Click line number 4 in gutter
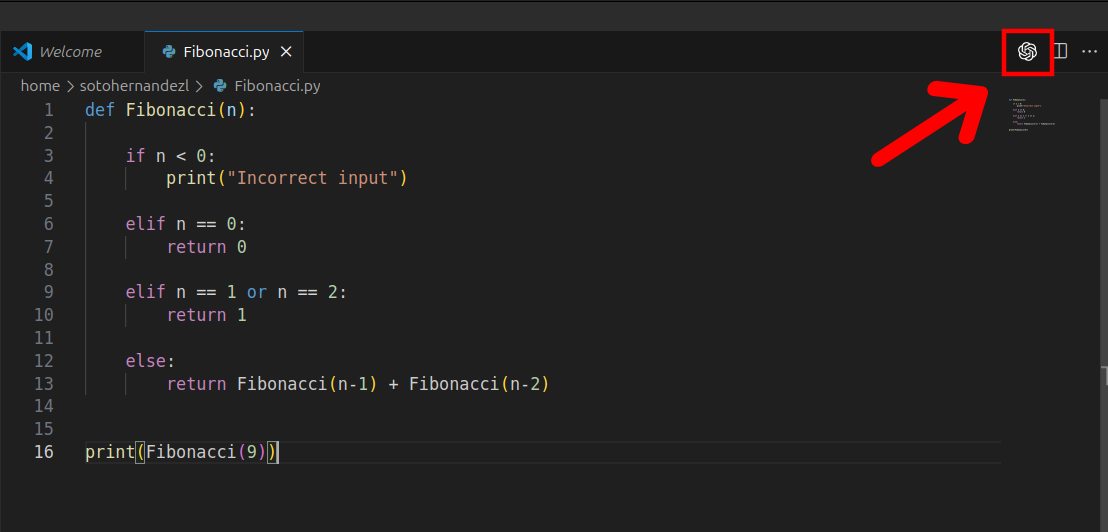Screen dimensions: 1108x532 pos(48,178)
